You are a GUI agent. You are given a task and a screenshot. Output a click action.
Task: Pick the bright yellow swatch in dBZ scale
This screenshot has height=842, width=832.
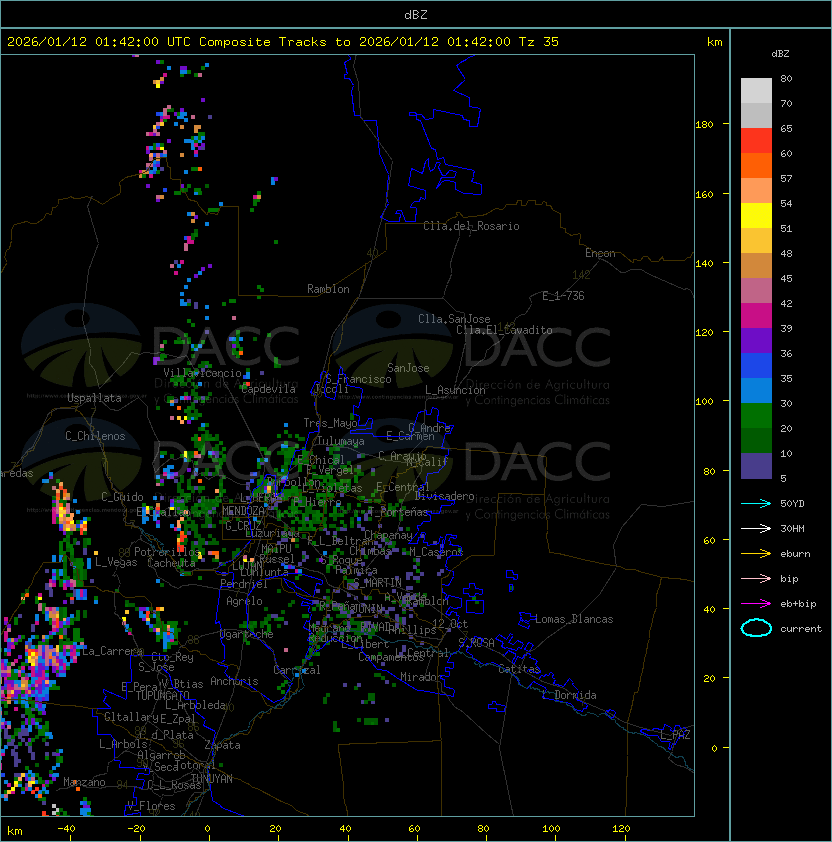coord(756,216)
